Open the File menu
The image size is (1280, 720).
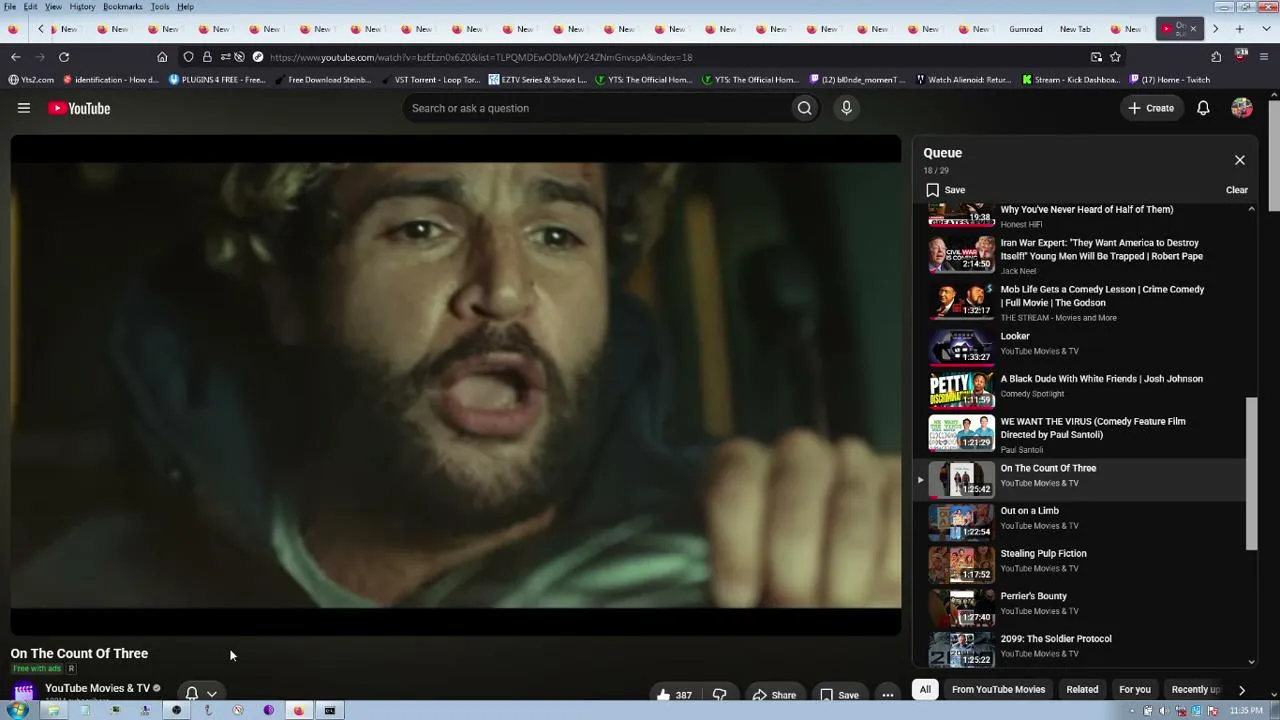[x=10, y=7]
